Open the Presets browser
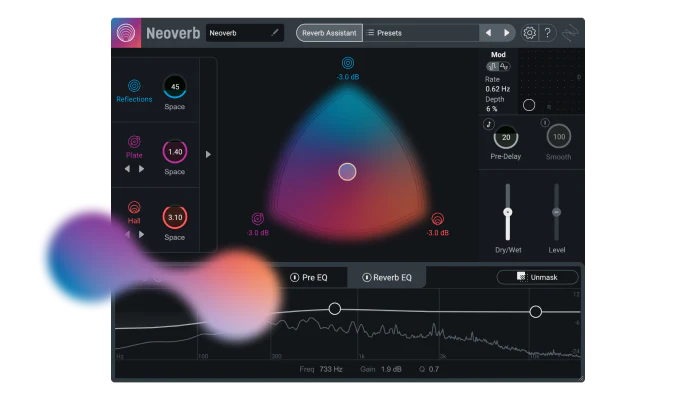The image size is (696, 400). point(421,33)
